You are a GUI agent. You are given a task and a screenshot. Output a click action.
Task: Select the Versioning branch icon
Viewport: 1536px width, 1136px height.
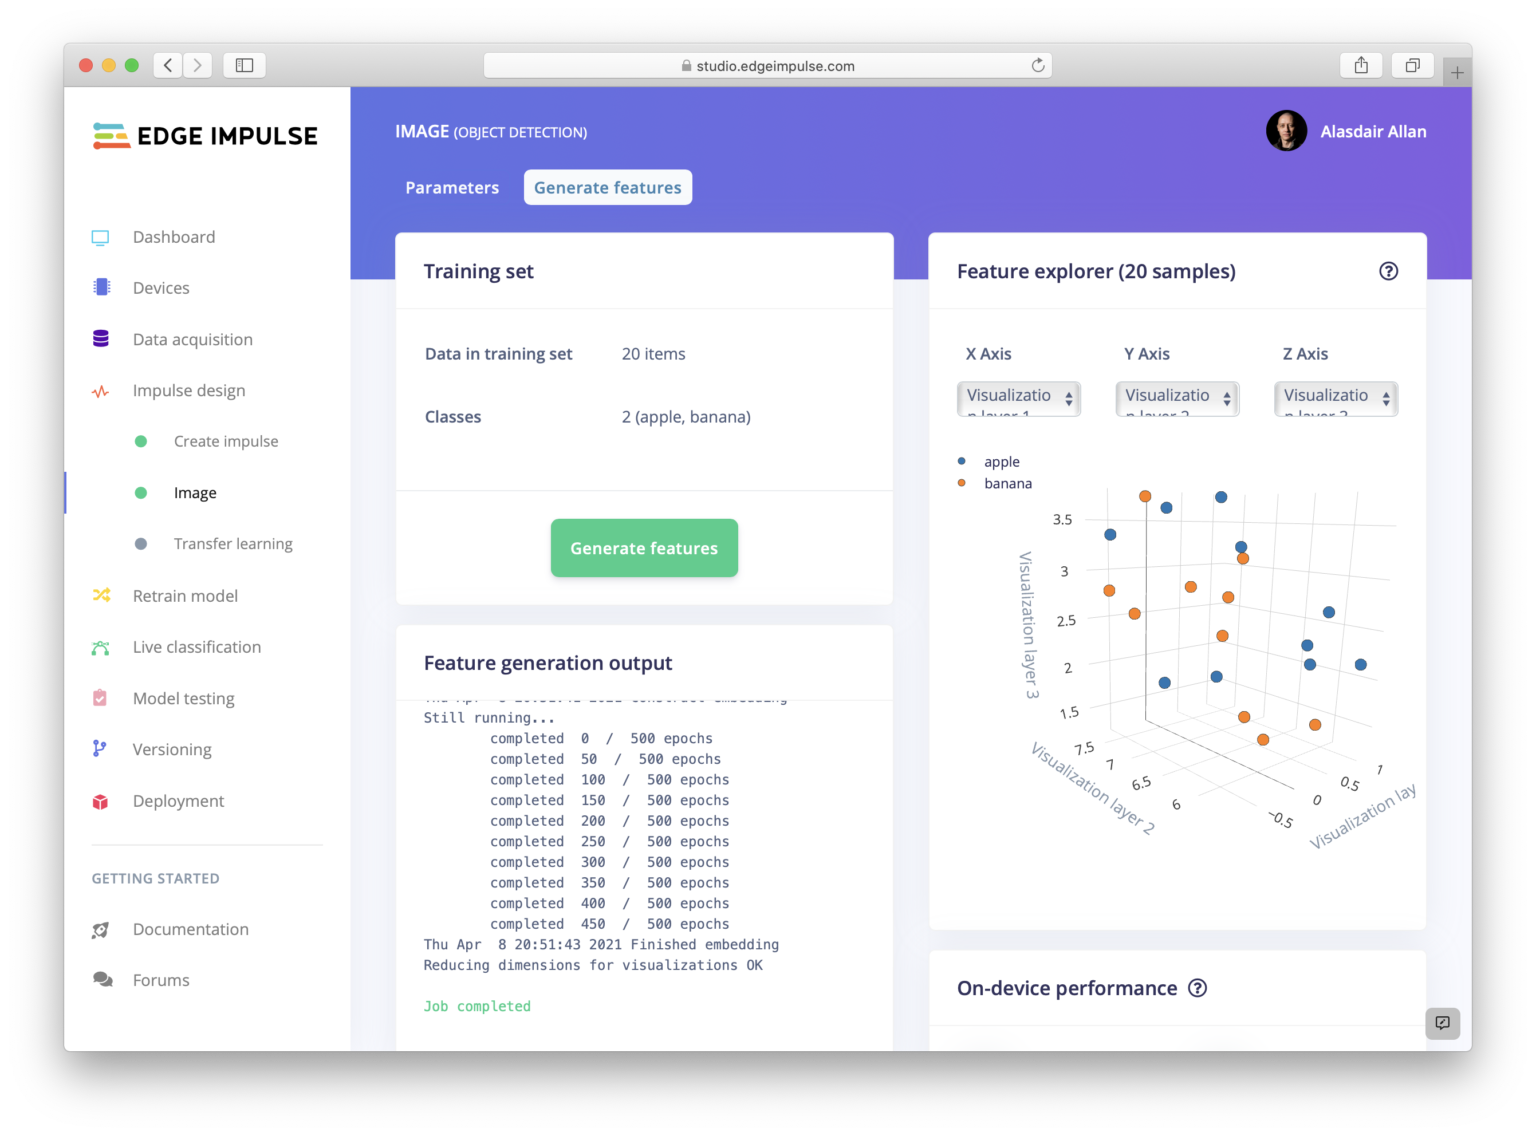(100, 749)
